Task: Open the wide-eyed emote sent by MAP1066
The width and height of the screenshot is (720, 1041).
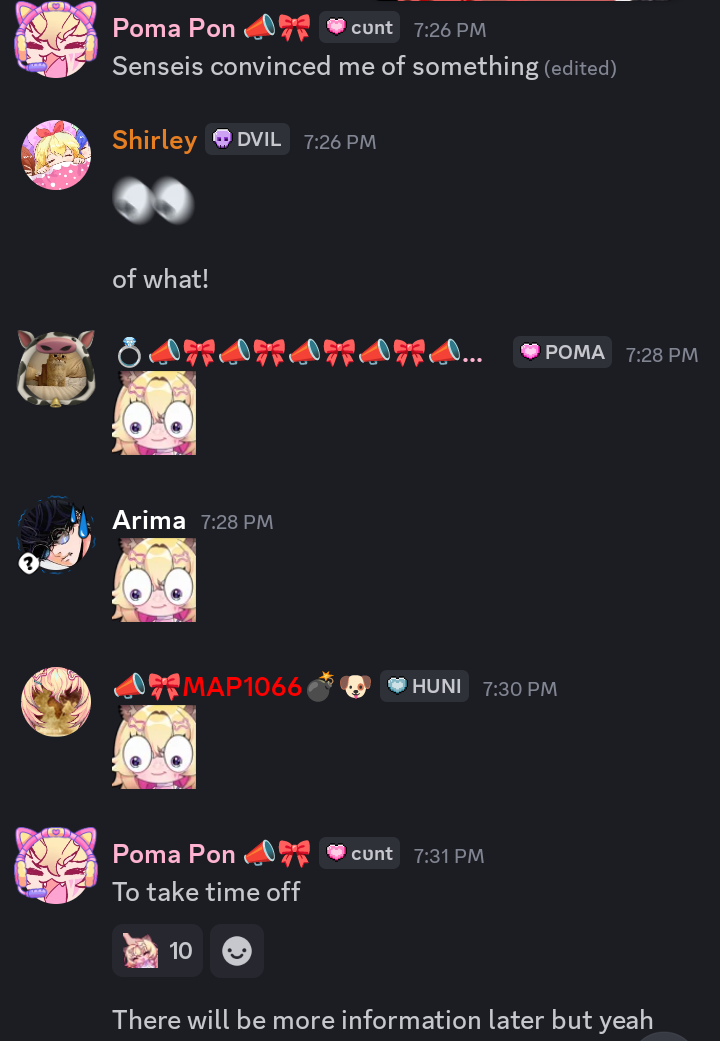Action: (x=154, y=747)
